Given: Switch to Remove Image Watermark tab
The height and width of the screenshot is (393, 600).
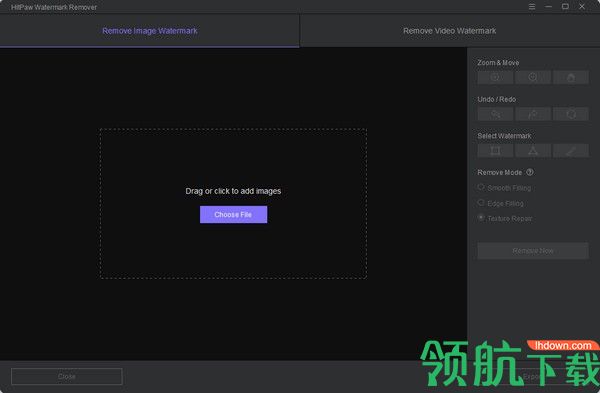Looking at the screenshot, I should [150, 31].
